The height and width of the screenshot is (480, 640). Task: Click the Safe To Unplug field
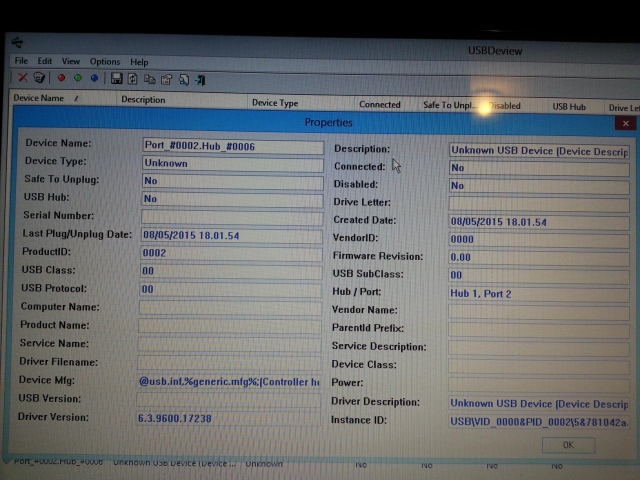point(232,181)
